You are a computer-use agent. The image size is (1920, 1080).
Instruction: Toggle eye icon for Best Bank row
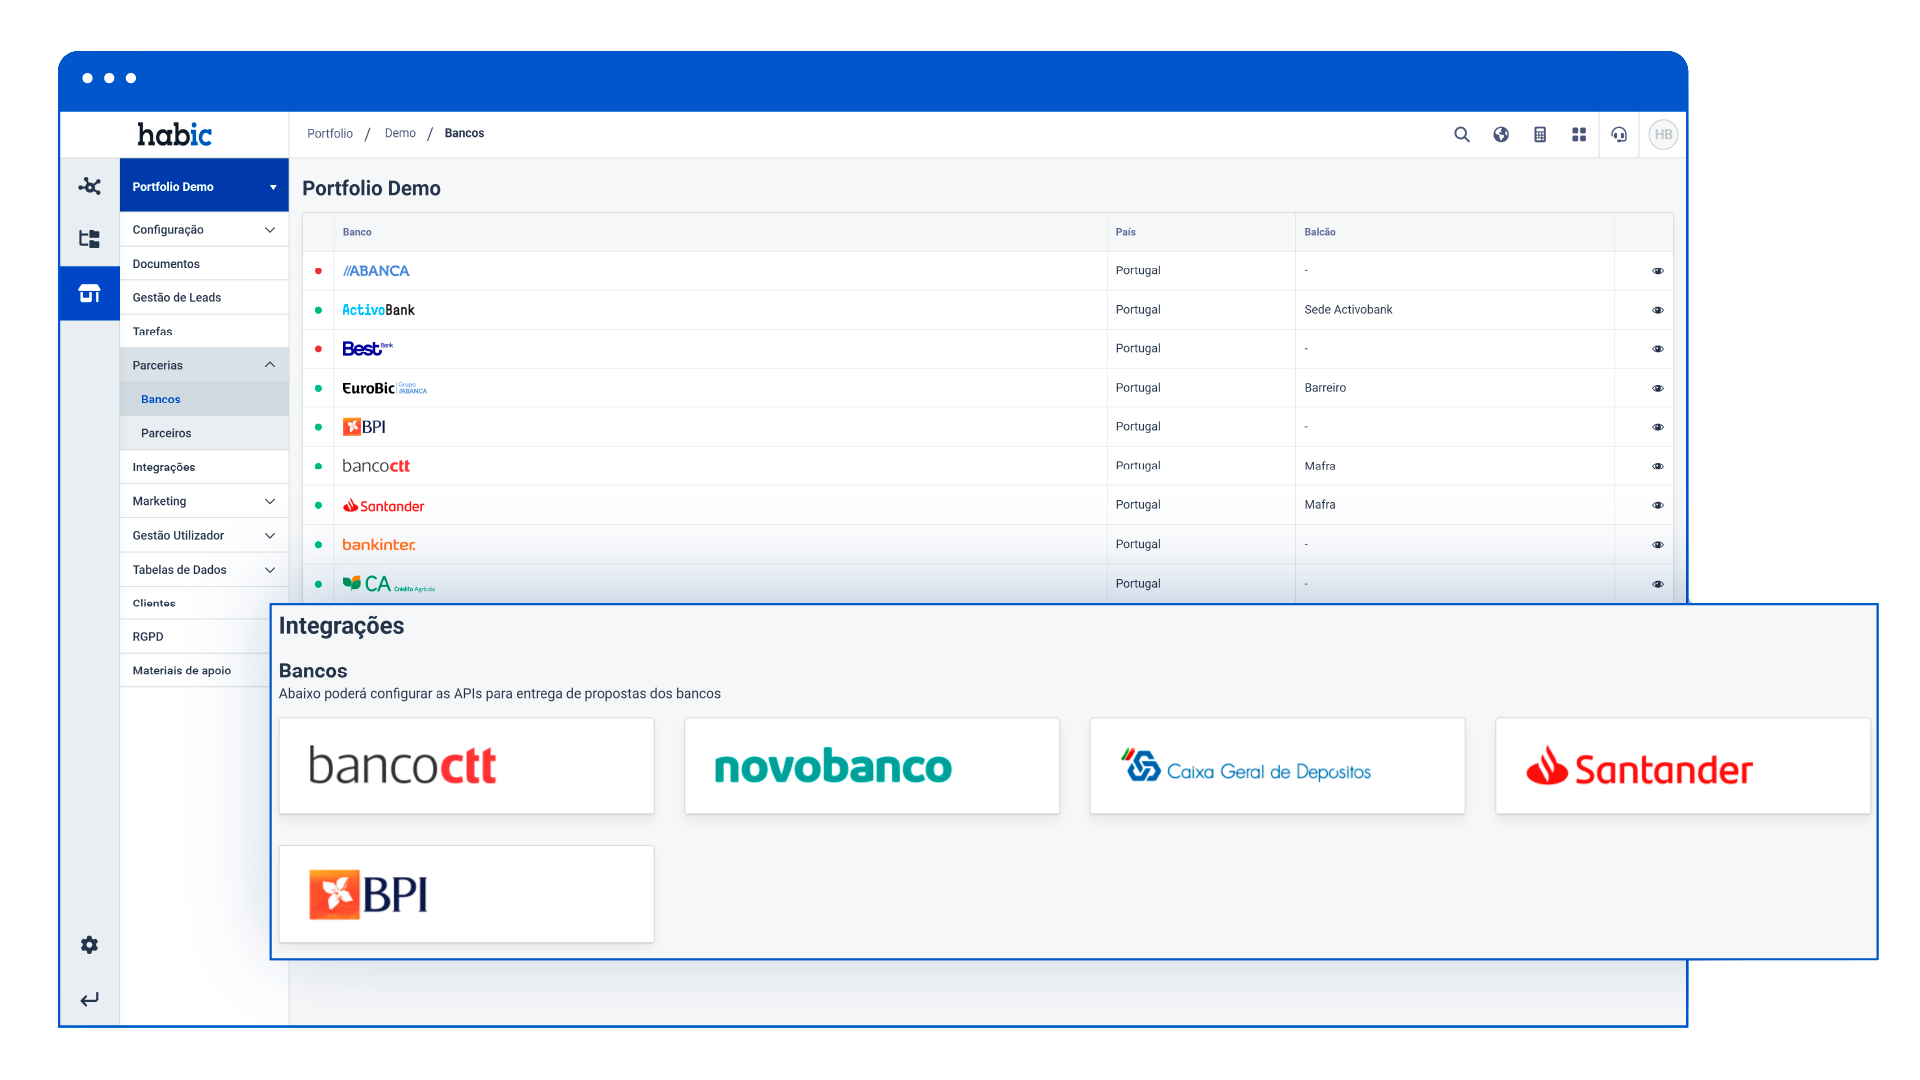point(1657,349)
